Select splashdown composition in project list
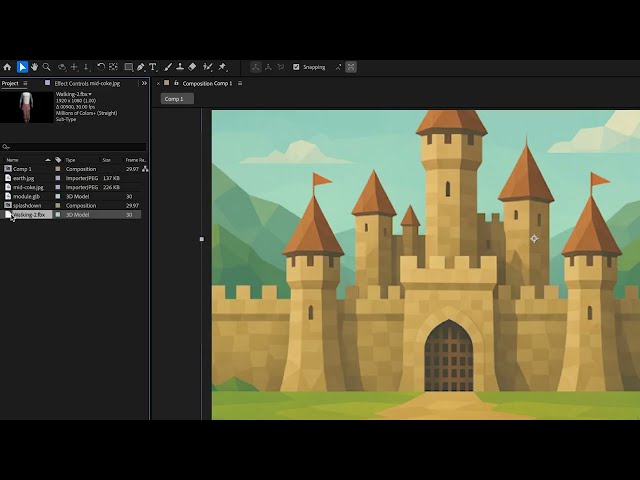 click(27, 205)
